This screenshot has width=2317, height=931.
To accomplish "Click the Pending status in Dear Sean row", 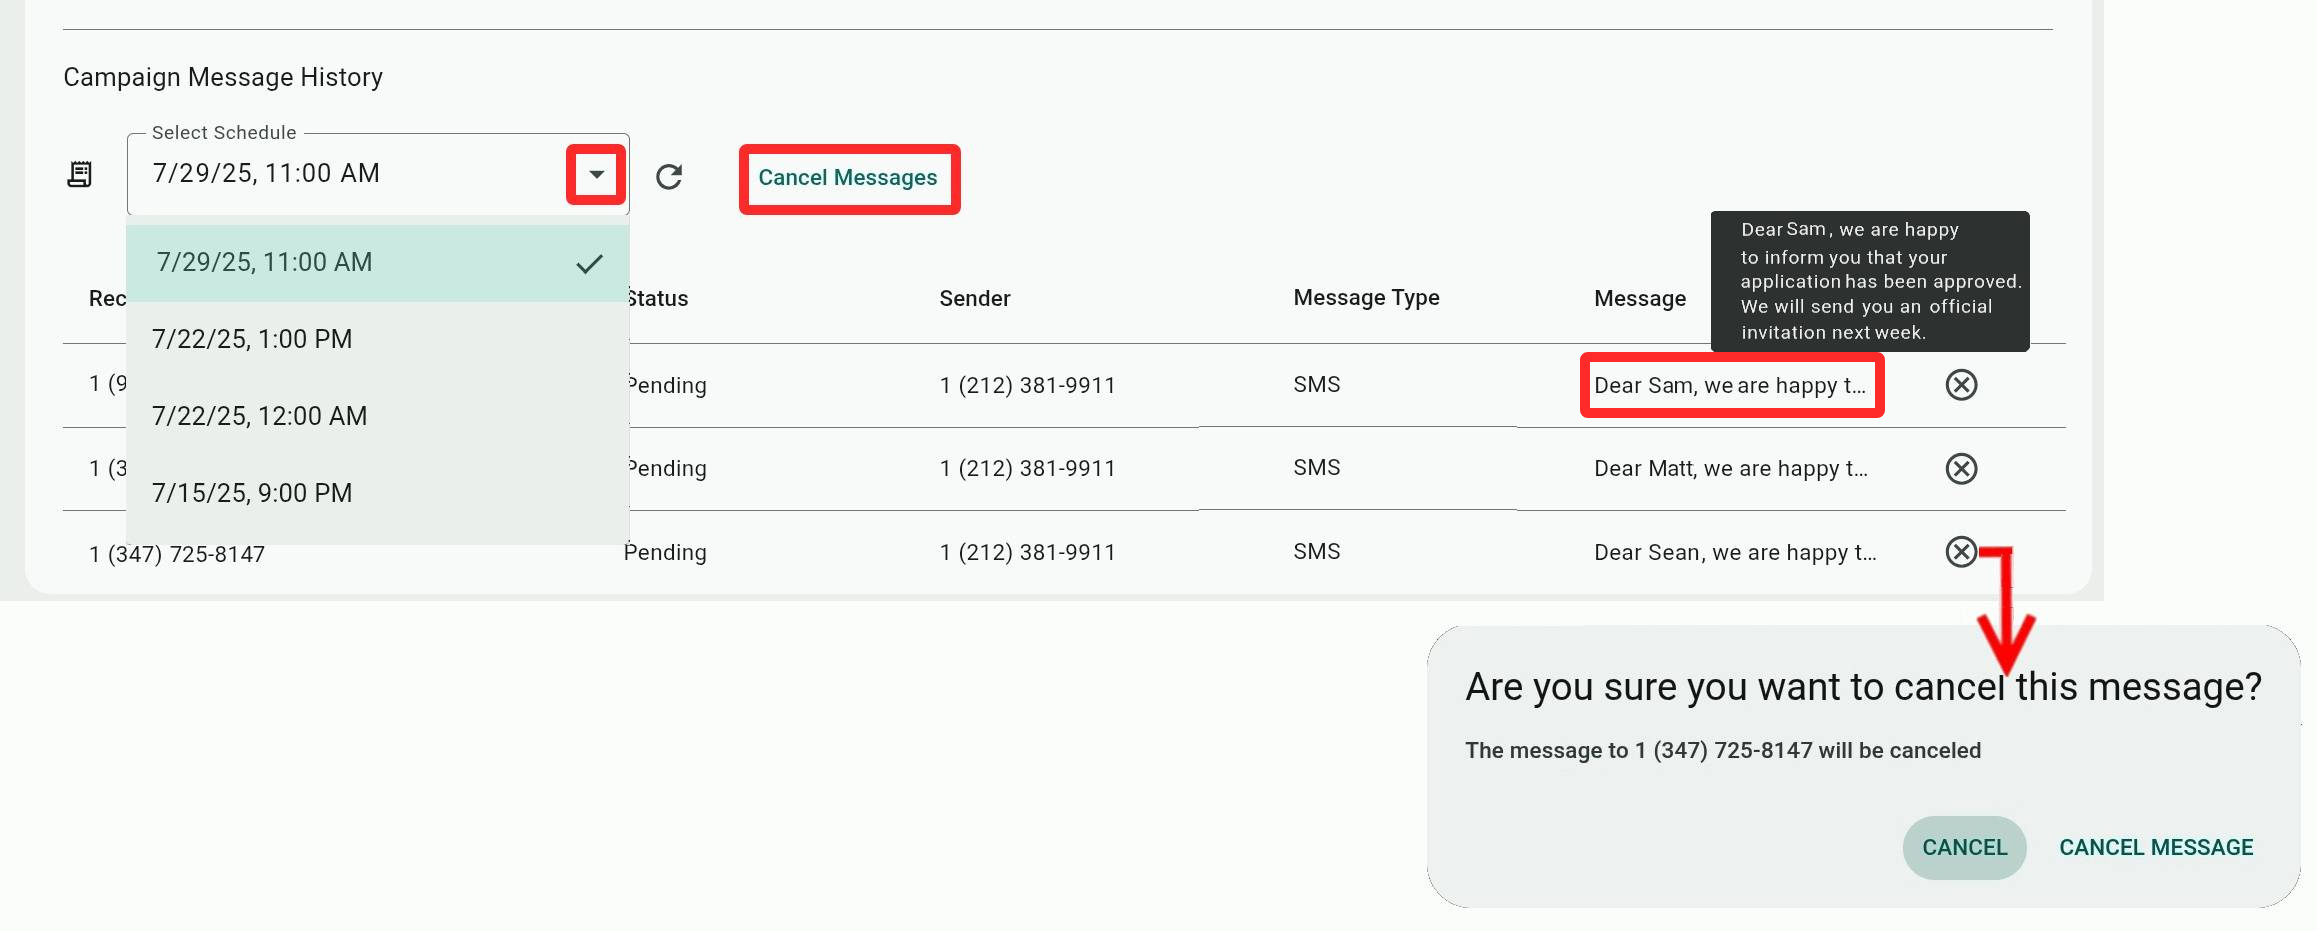I will [665, 553].
